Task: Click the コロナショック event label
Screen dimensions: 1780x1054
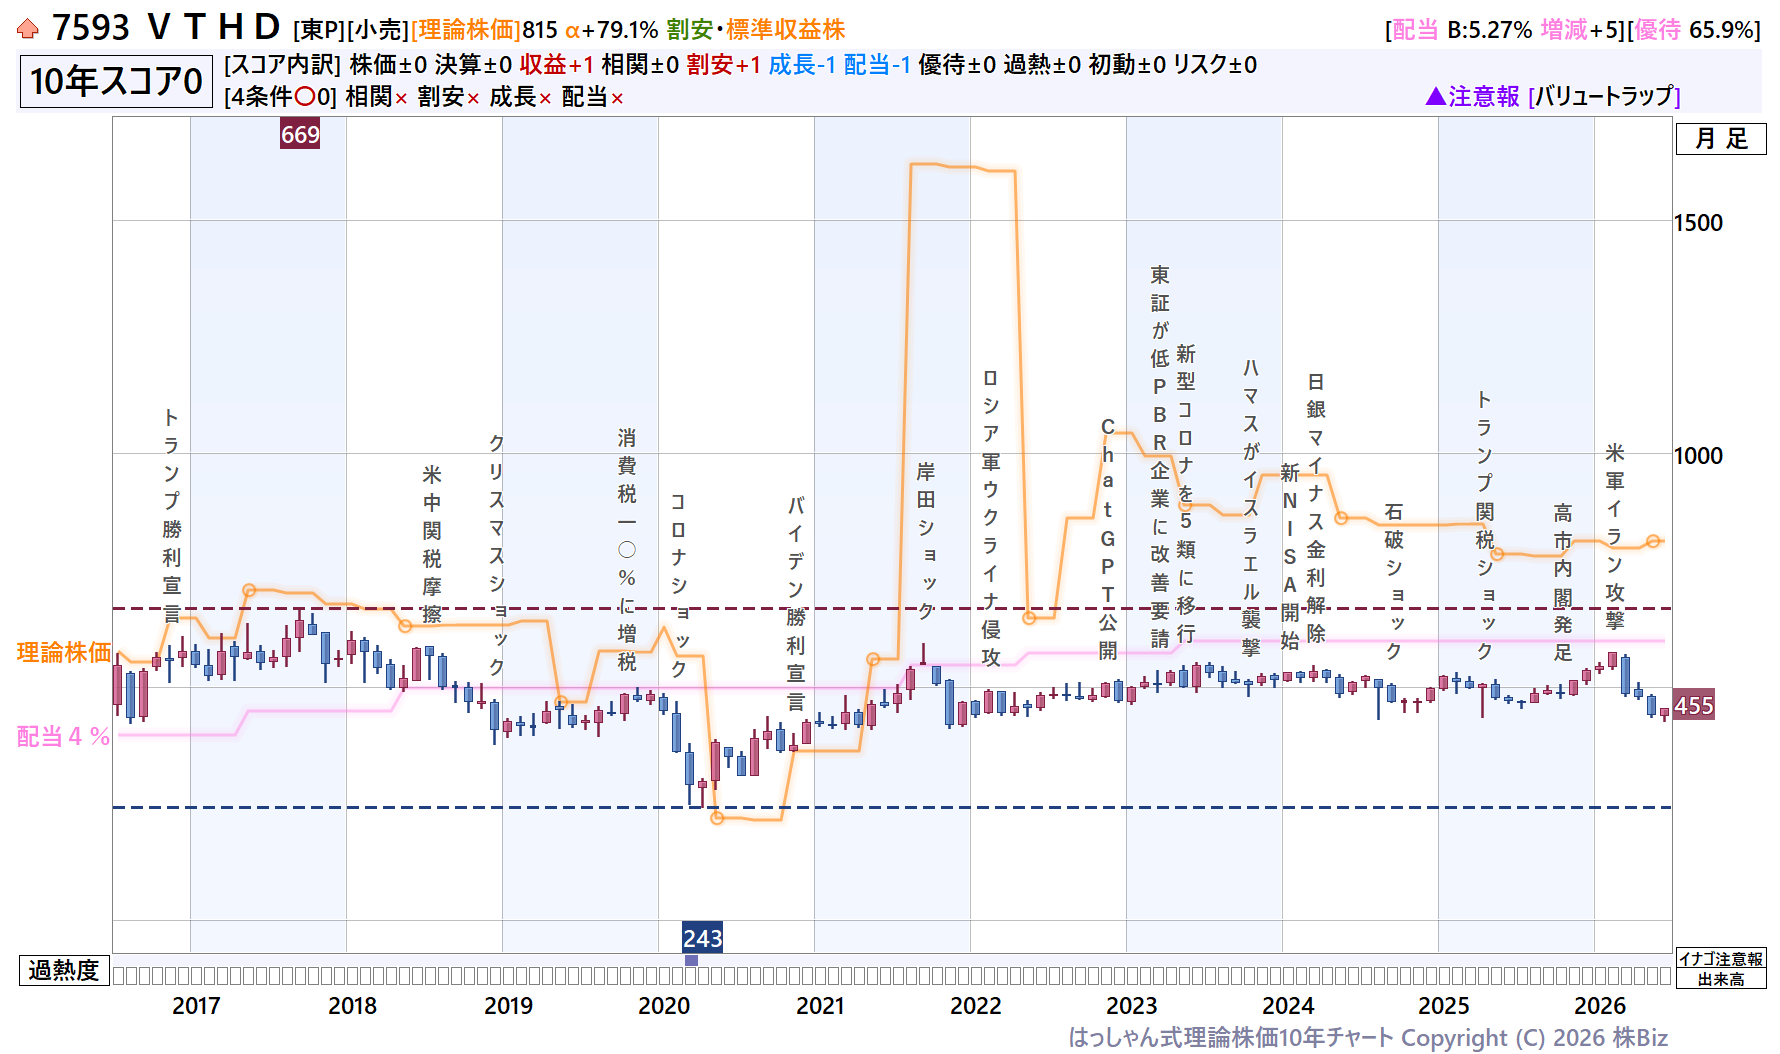Action: 678,585
